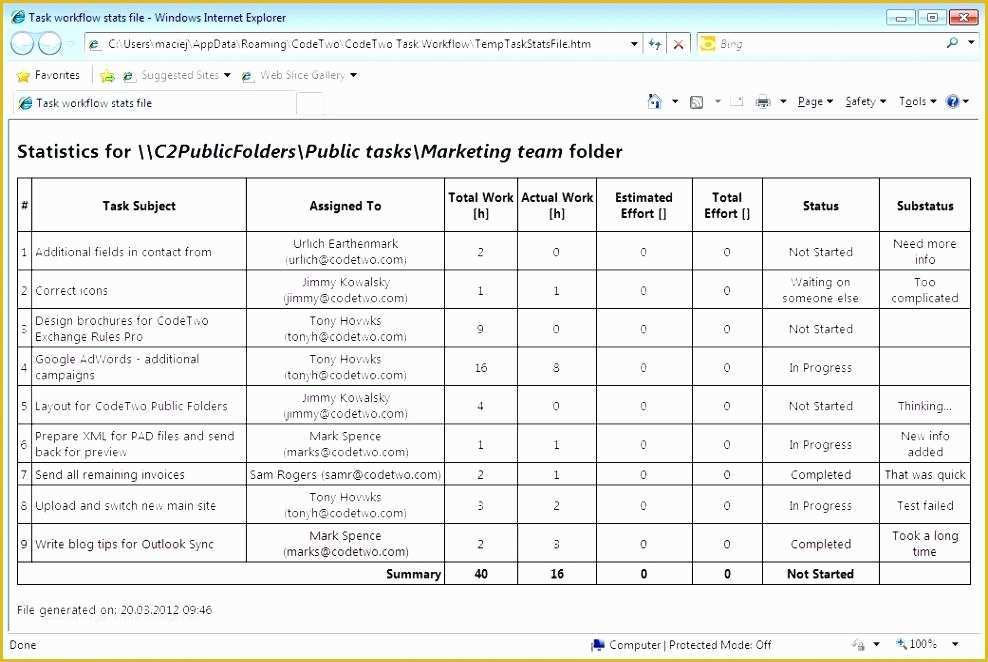Click the Summary total work value 40
The width and height of the screenshot is (988, 662).
pyautogui.click(x=481, y=574)
